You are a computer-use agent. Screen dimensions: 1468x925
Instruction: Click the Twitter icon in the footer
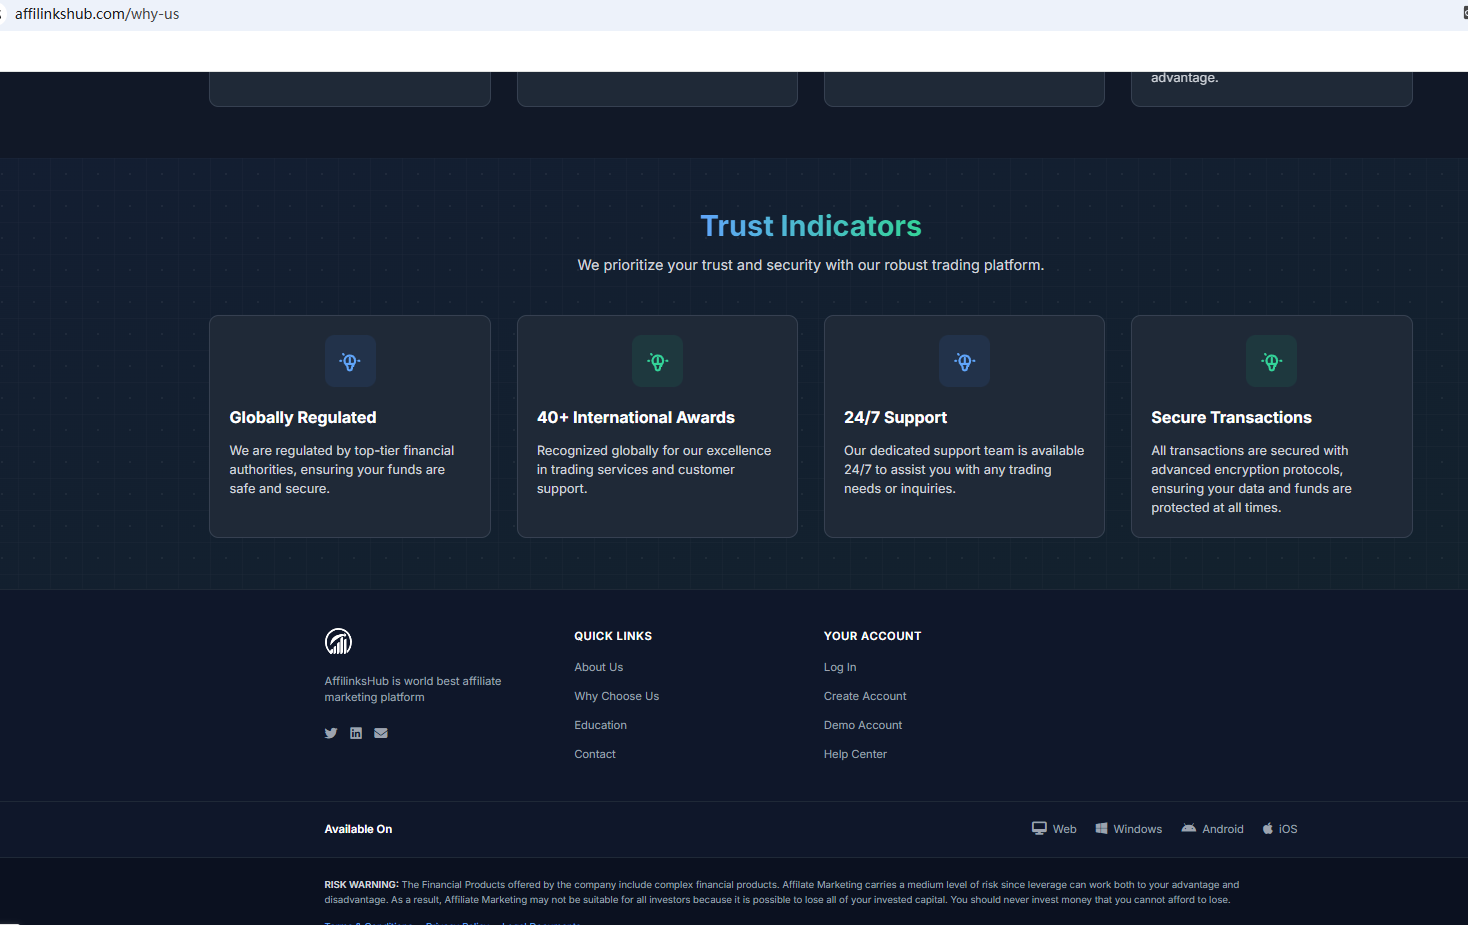coord(331,733)
